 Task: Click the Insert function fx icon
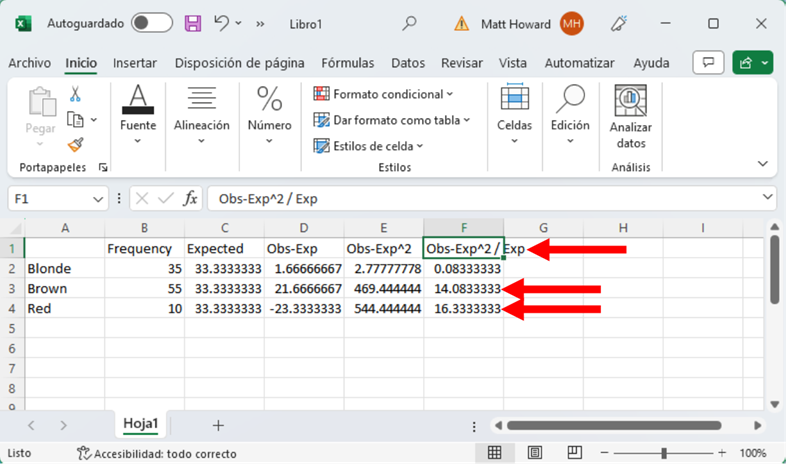(190, 199)
